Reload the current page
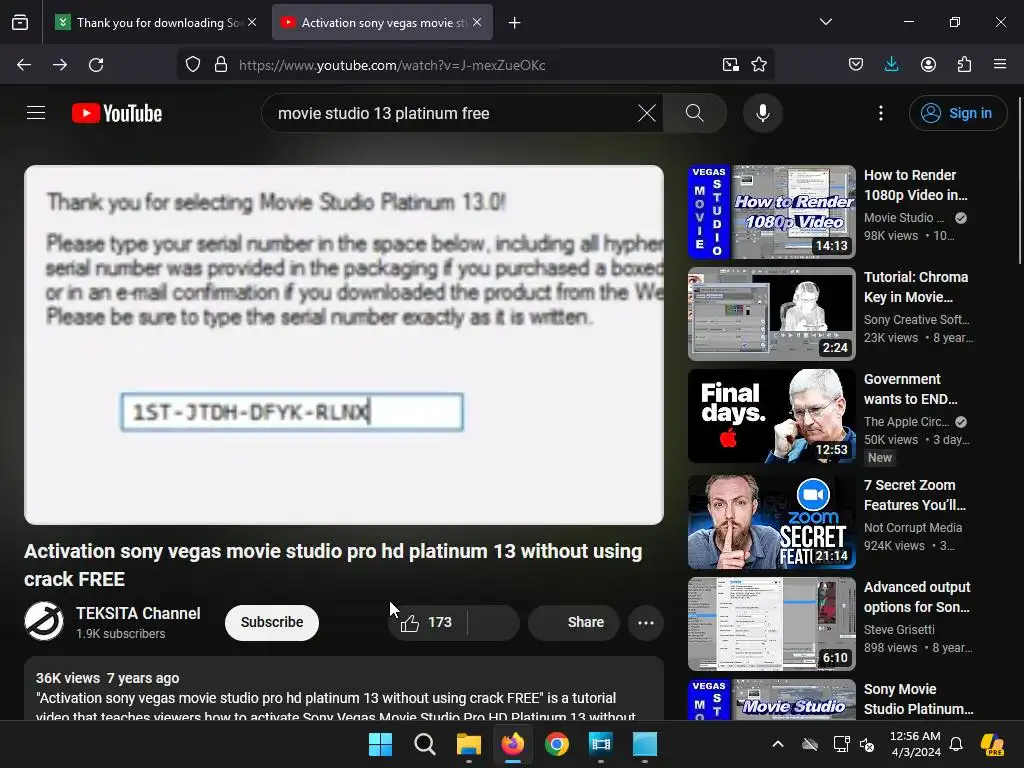Screen dimensions: 1024x768 click(x=96, y=65)
